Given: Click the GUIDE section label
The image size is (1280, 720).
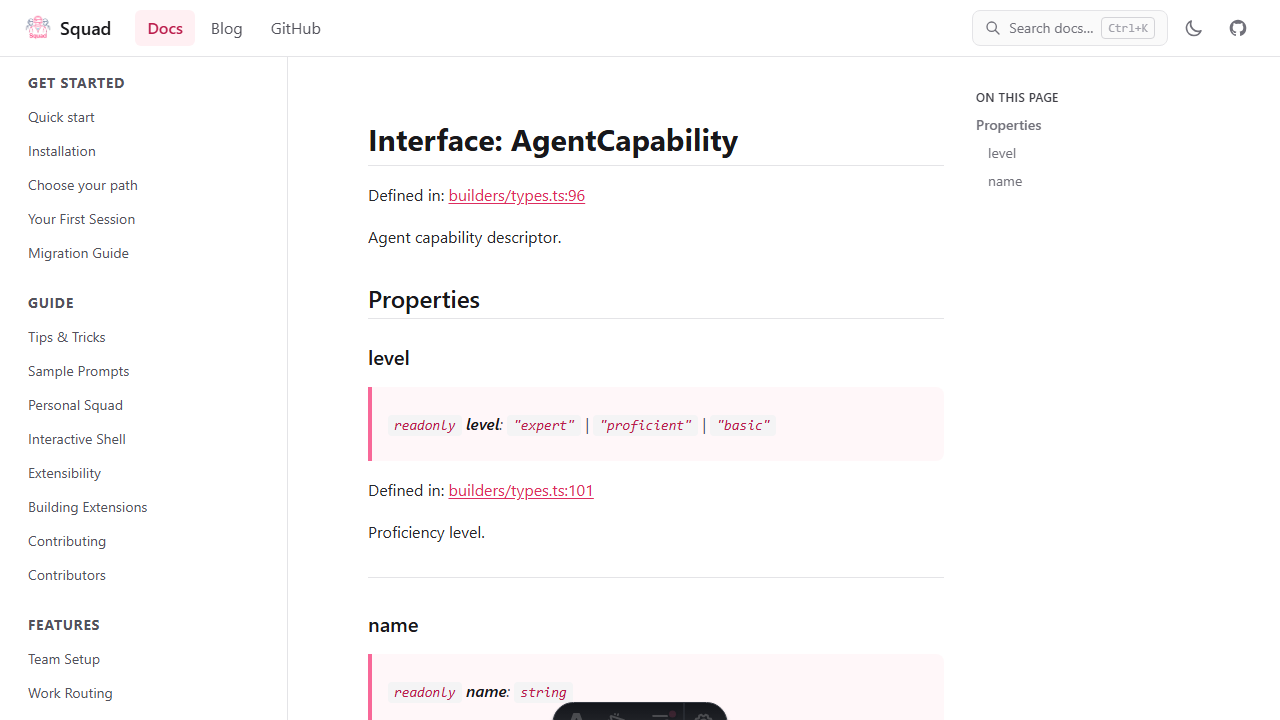Looking at the screenshot, I should 51,303.
